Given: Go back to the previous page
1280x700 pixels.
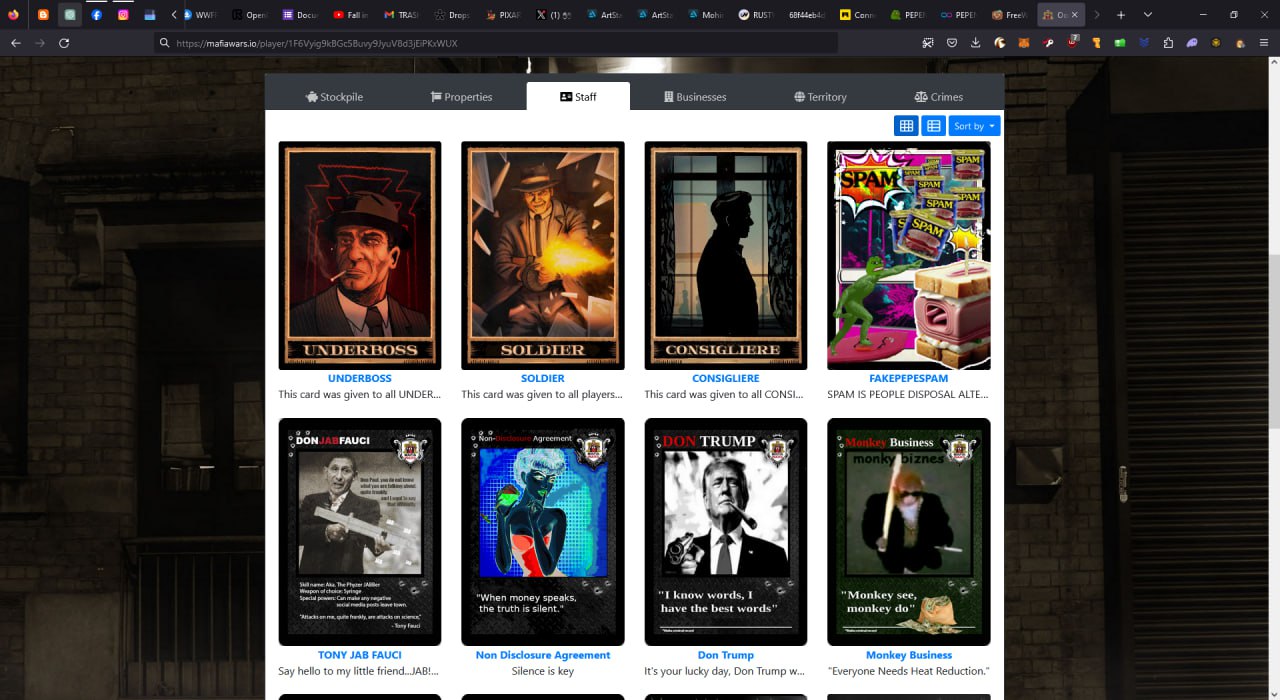Looking at the screenshot, I should [16, 43].
